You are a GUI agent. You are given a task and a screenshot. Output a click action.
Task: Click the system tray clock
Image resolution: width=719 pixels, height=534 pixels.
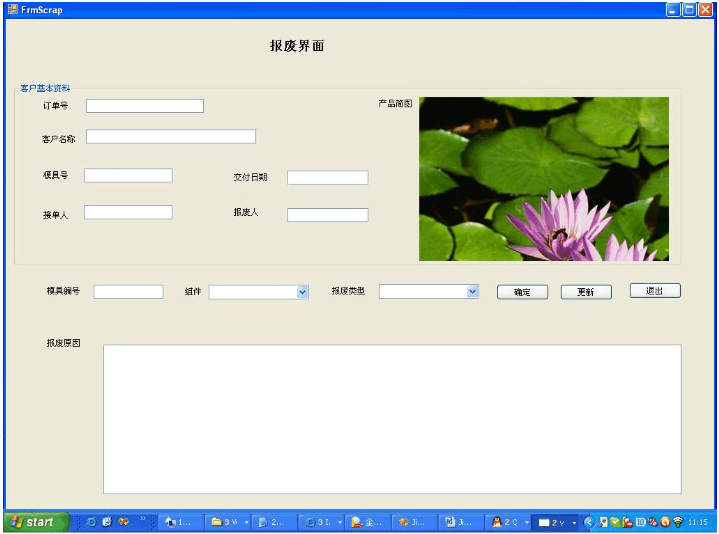698,522
